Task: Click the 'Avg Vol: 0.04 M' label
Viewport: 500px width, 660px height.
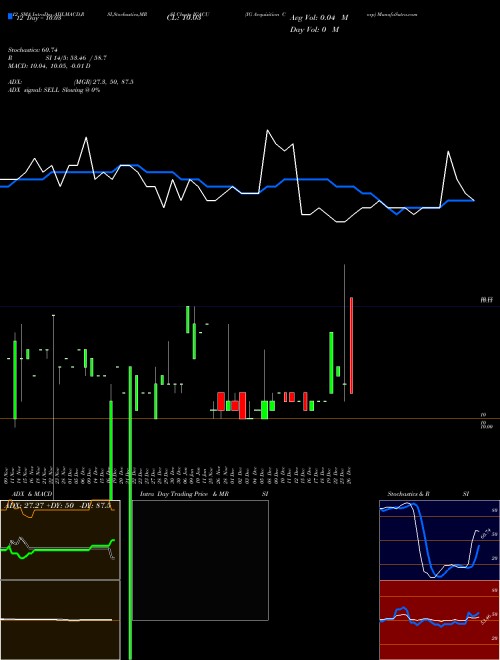Action: (319, 18)
